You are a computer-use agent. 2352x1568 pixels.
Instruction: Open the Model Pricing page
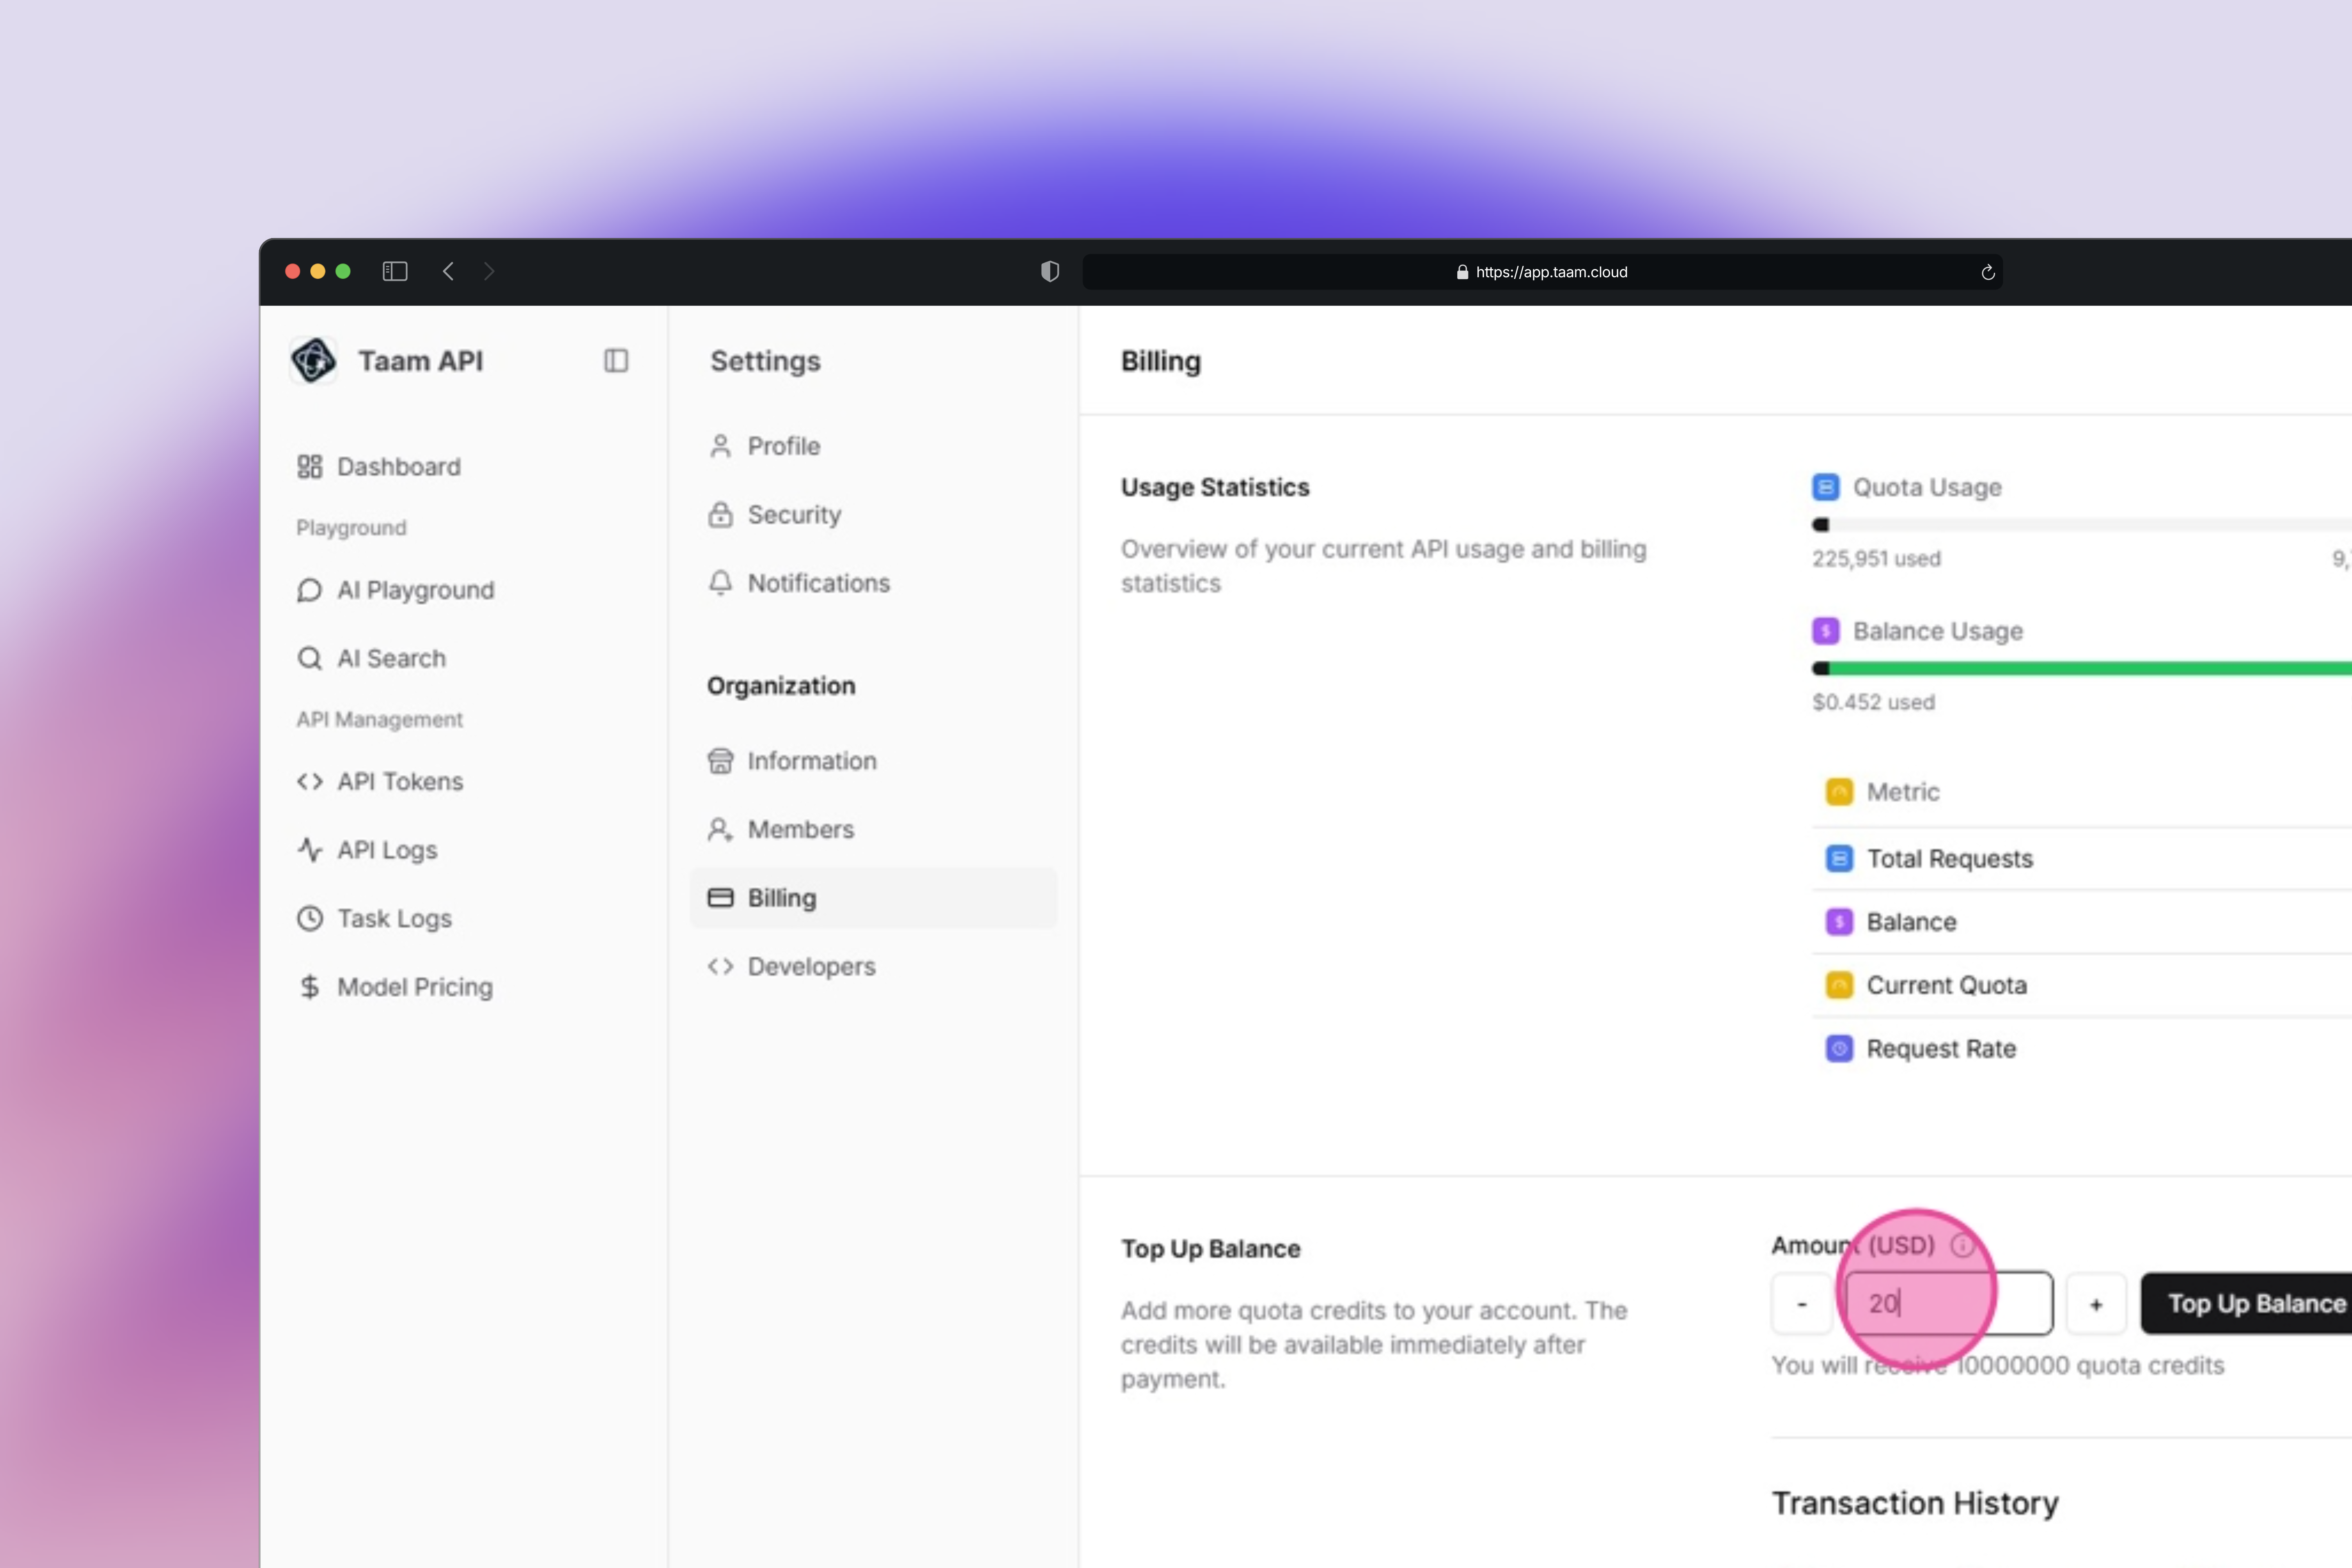coord(414,987)
